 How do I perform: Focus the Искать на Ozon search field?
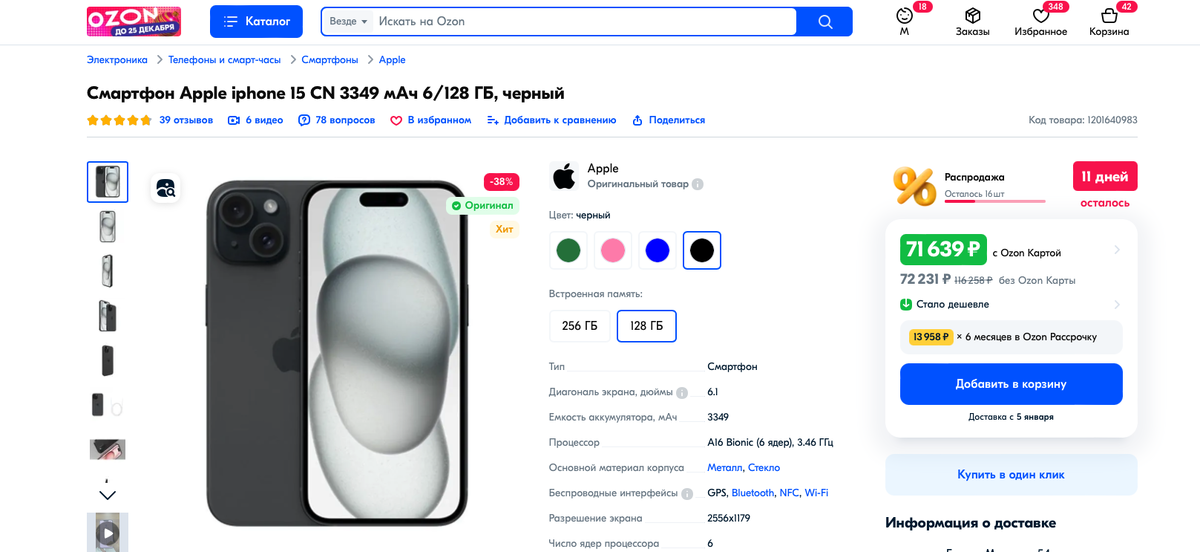coord(584,21)
